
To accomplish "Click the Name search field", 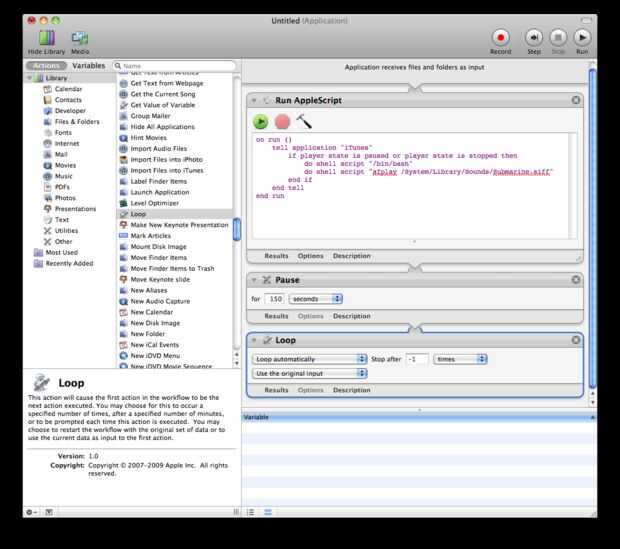I will (x=175, y=65).
